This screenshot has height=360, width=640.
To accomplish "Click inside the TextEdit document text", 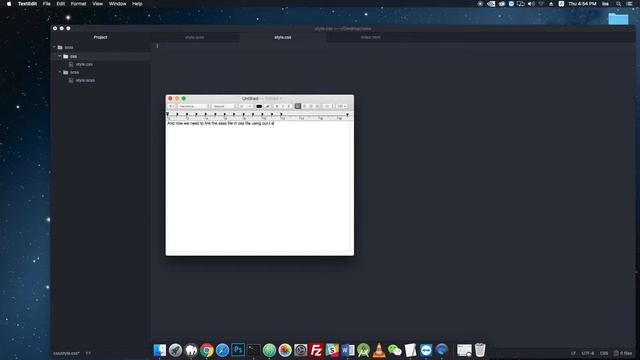I will tap(220, 123).
